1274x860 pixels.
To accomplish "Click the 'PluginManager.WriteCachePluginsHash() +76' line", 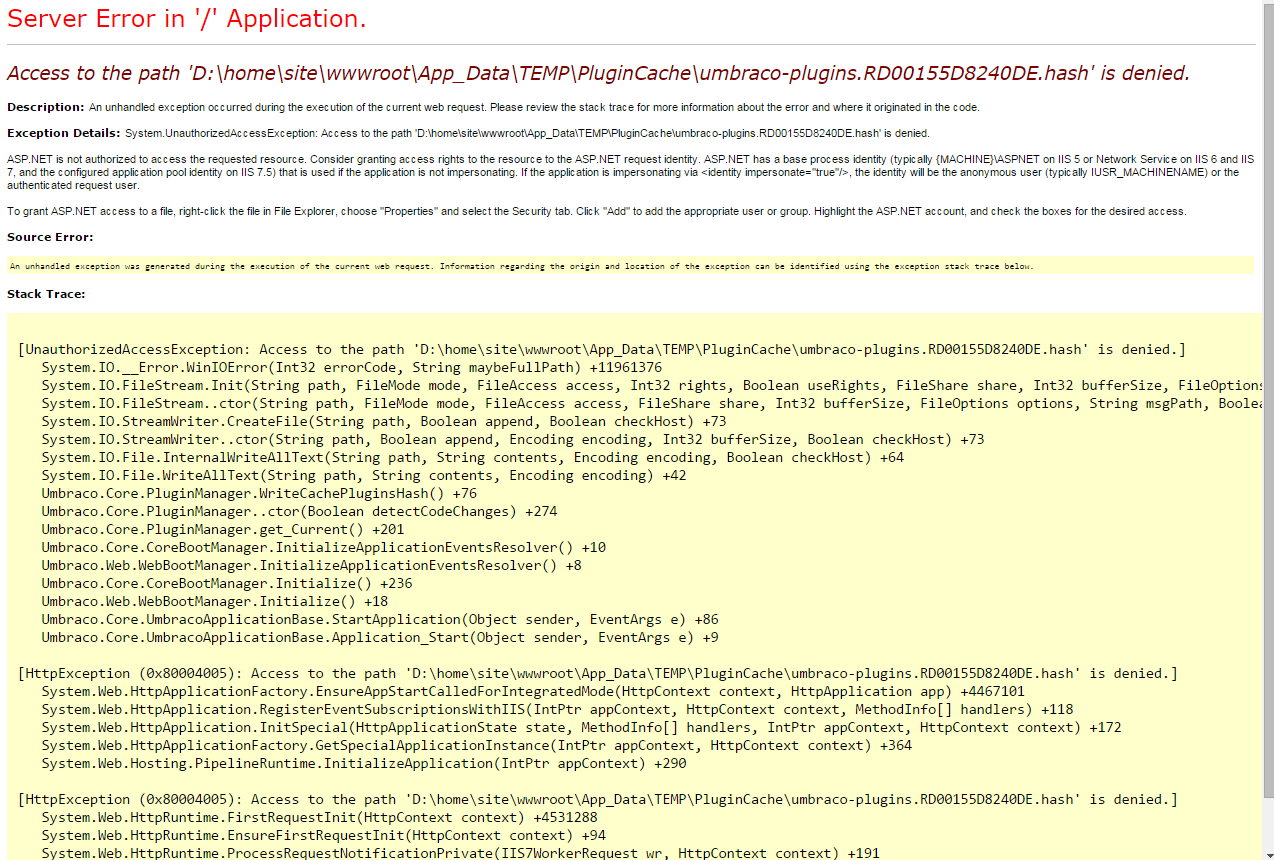I will pyautogui.click(x=259, y=493).
